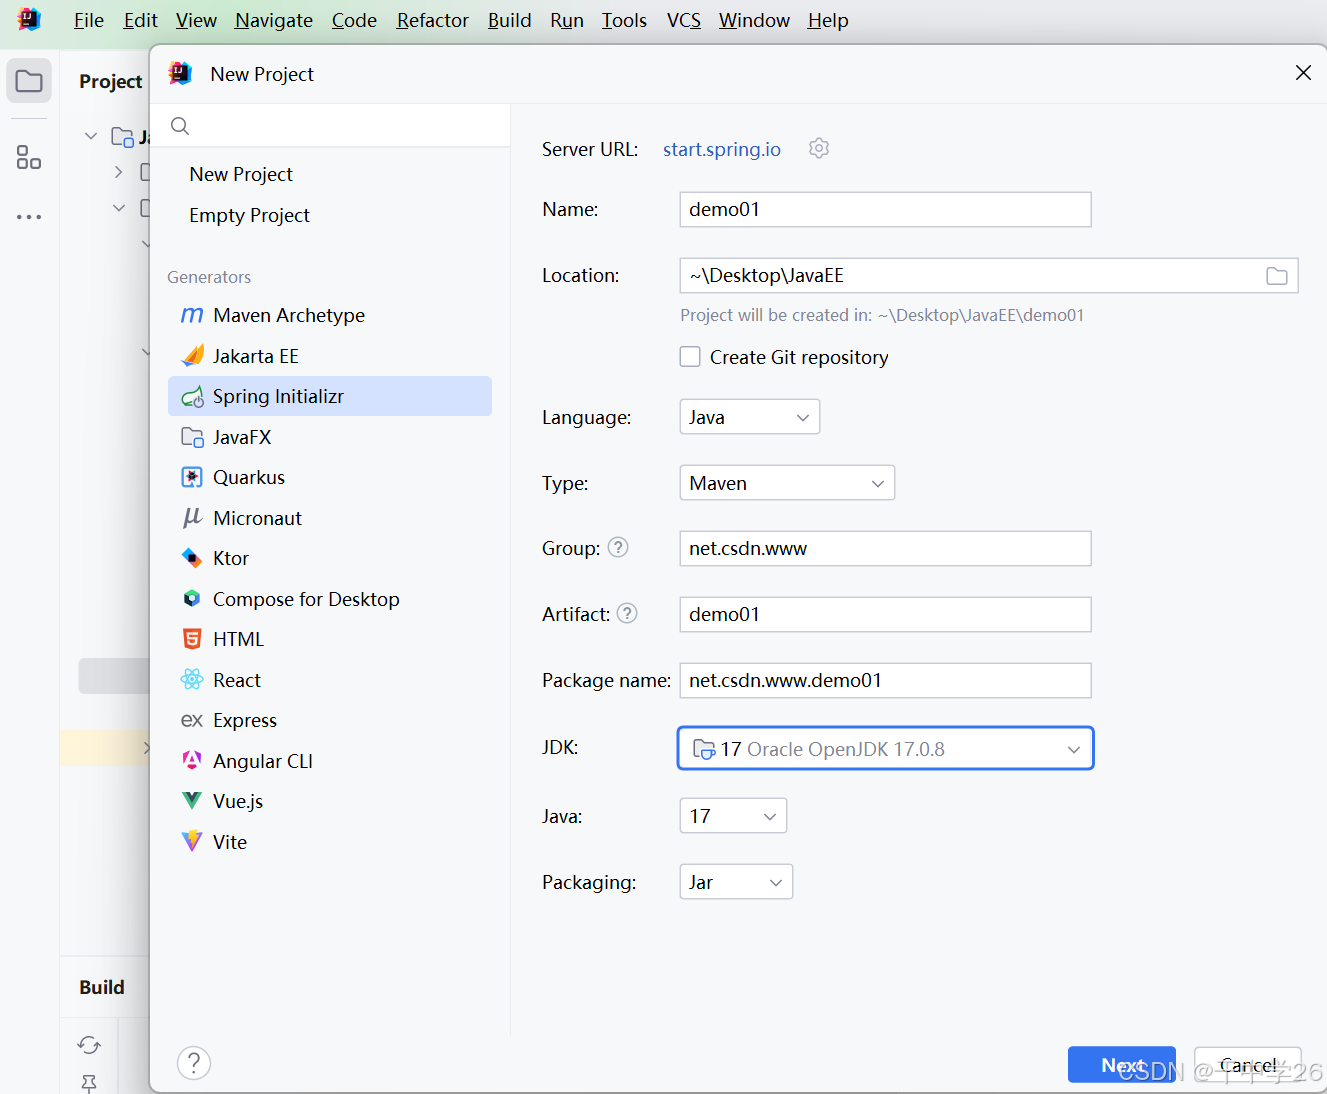Click the help icon next to Group

[x=618, y=547]
